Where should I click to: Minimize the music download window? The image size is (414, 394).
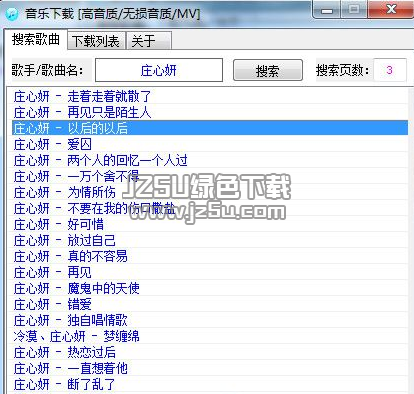[x=327, y=10]
